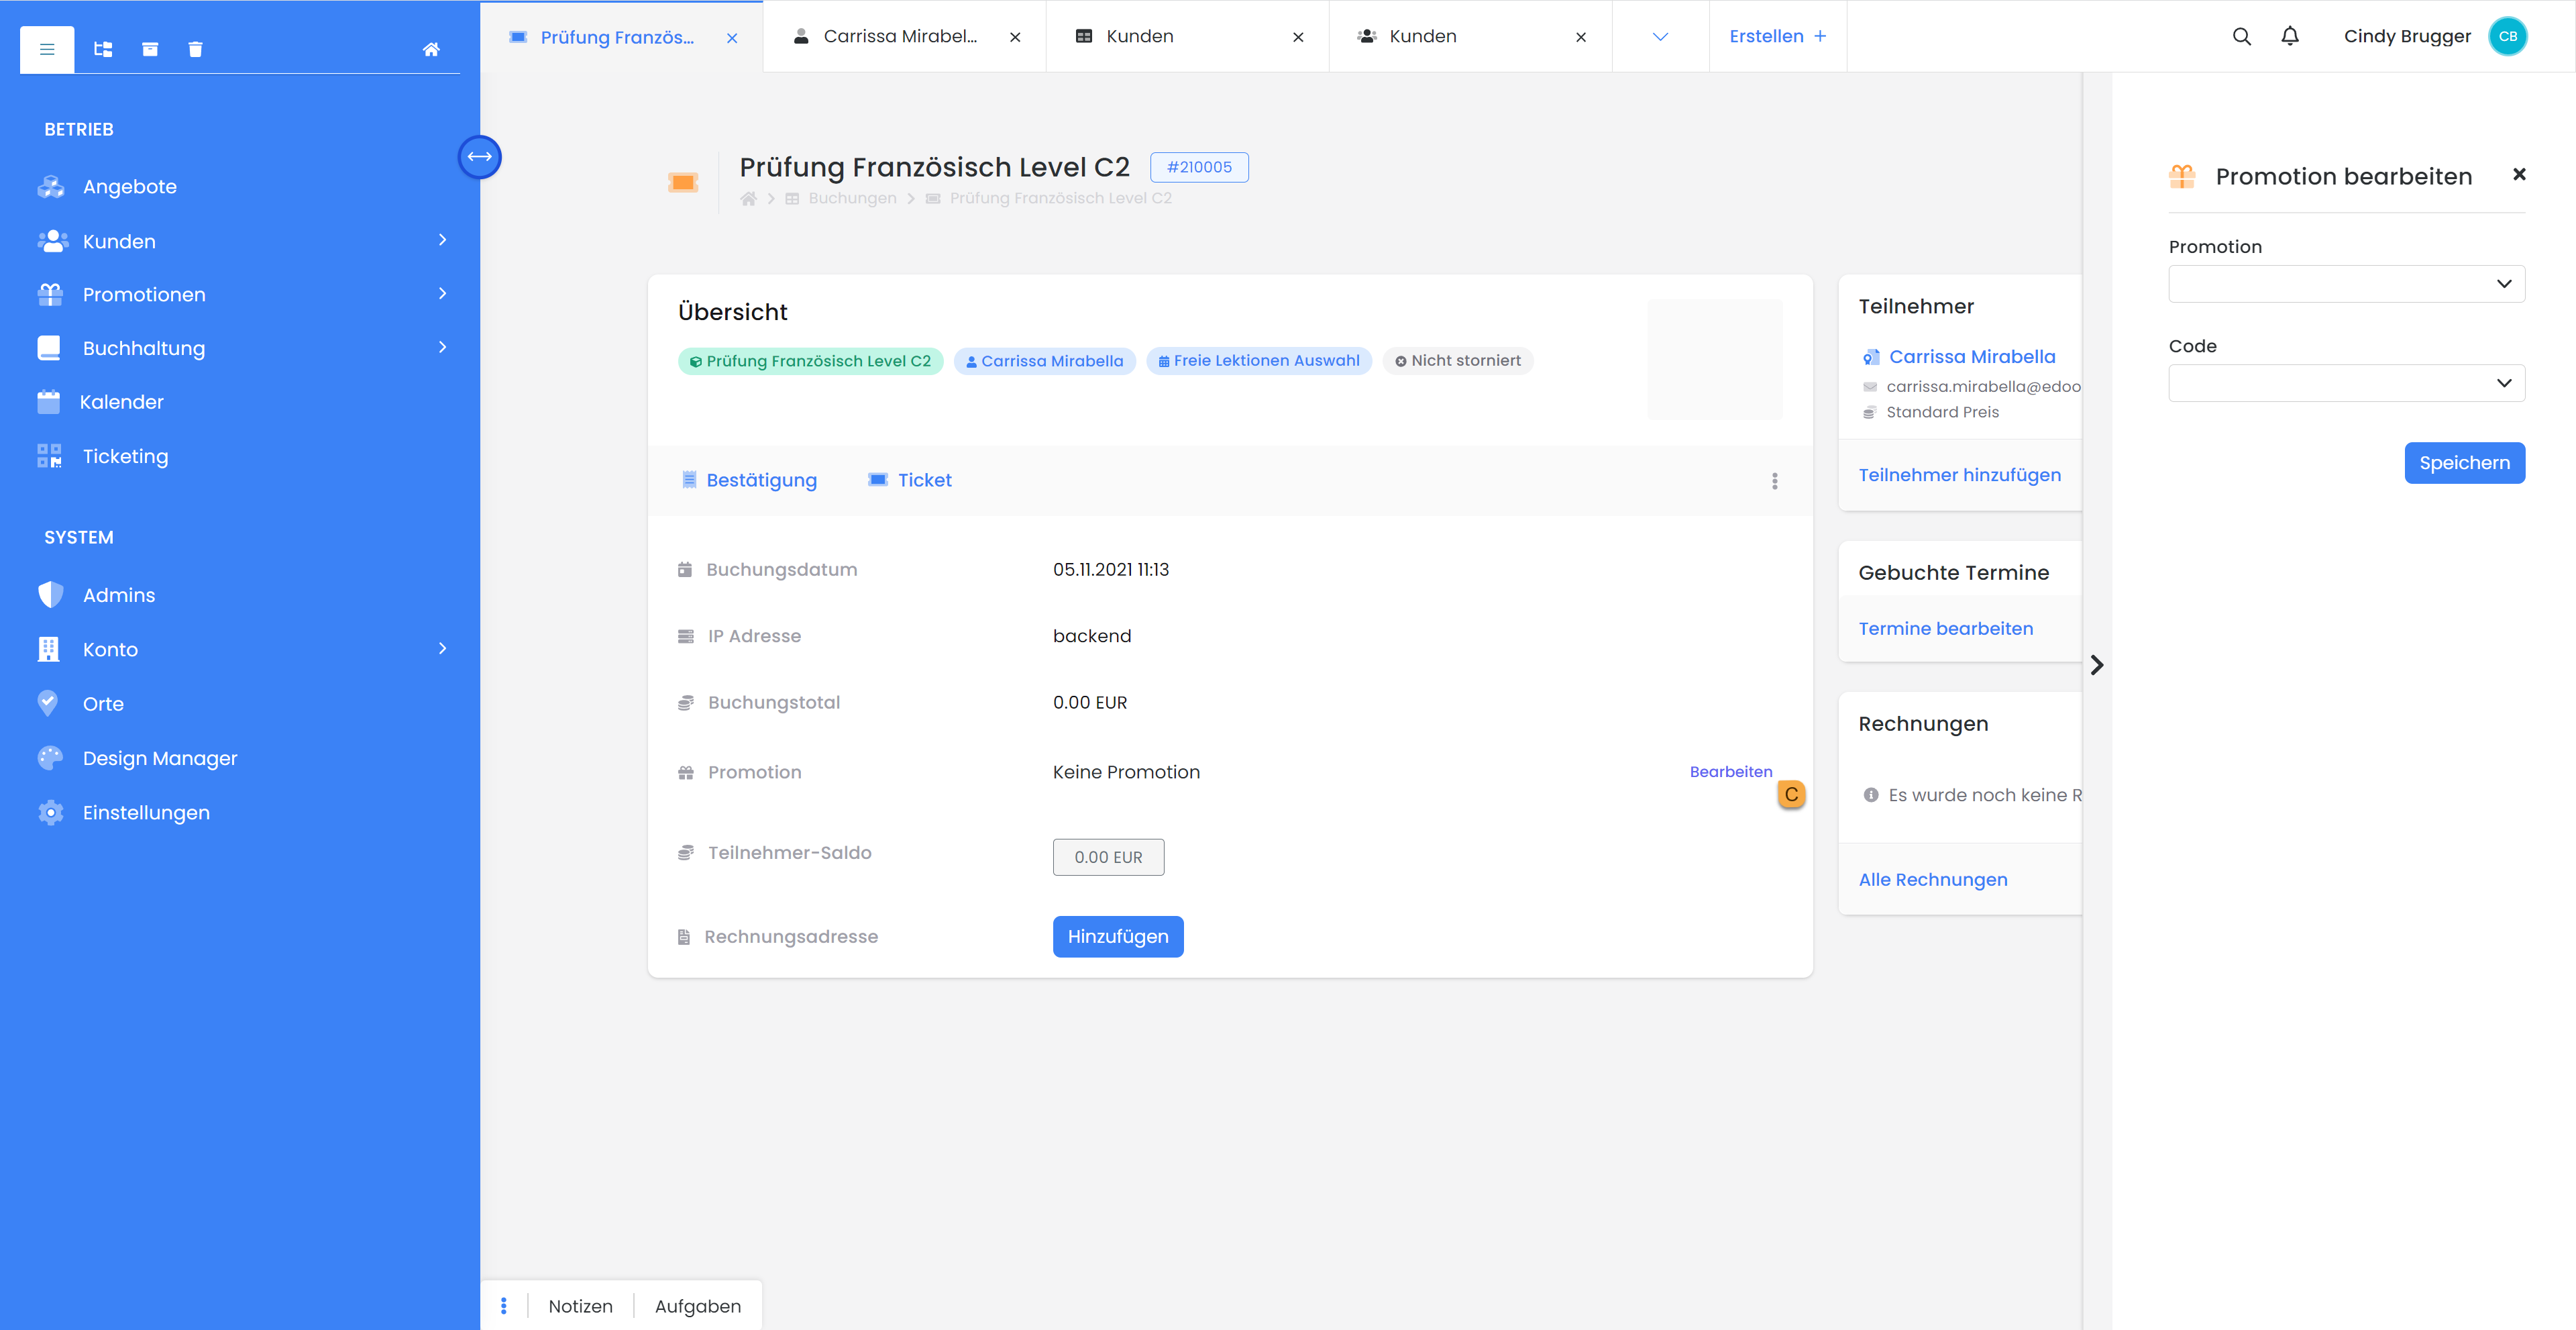Close the Promotion bearbeiten panel
2576x1330 pixels.
pos(2519,175)
